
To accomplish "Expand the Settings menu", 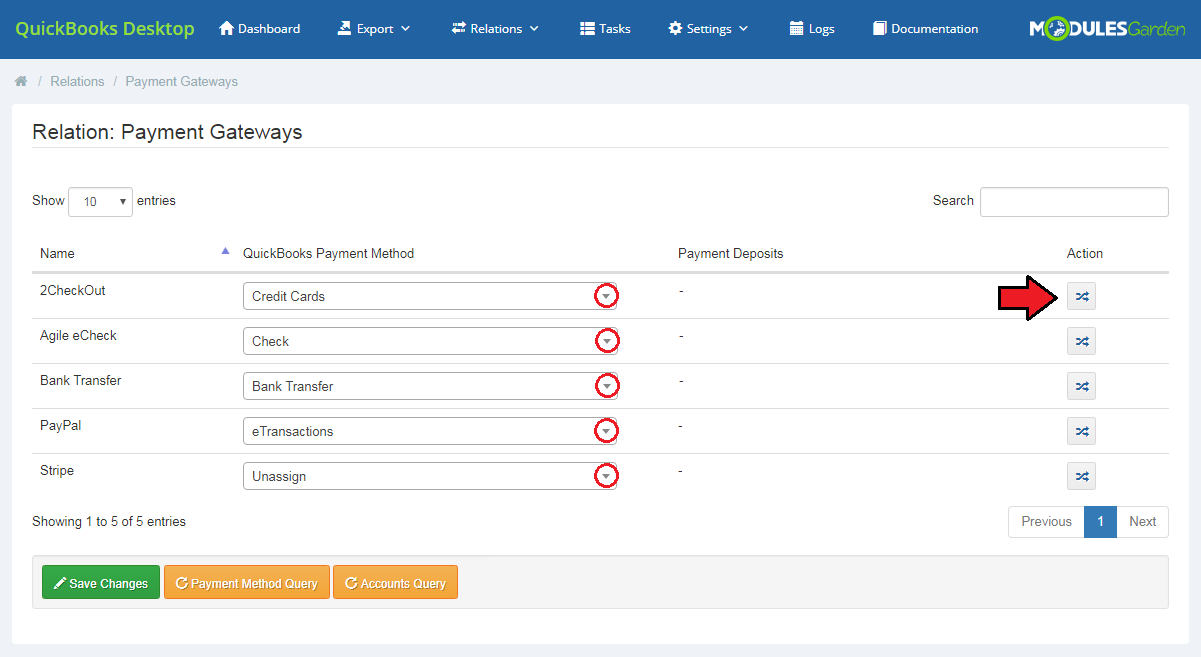I will point(708,29).
